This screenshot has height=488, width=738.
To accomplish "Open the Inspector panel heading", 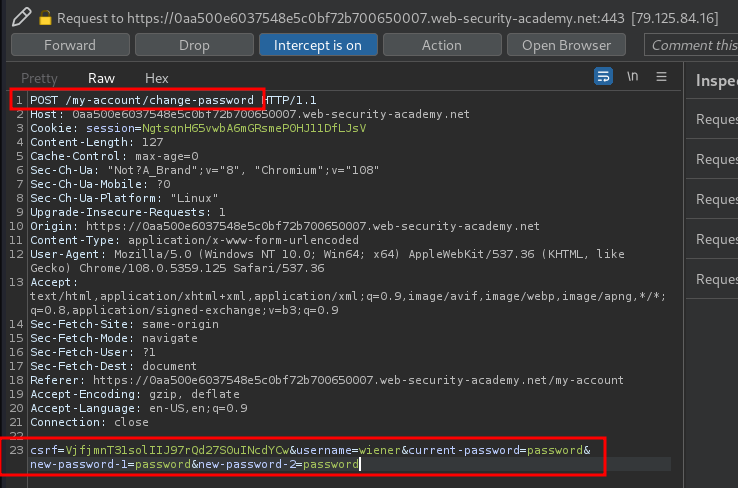I will coord(716,80).
